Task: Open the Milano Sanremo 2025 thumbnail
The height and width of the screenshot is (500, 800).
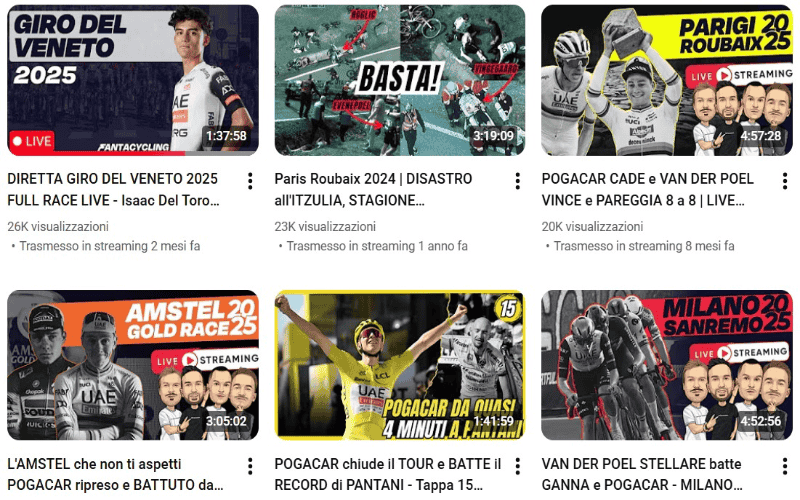Action: [667, 365]
